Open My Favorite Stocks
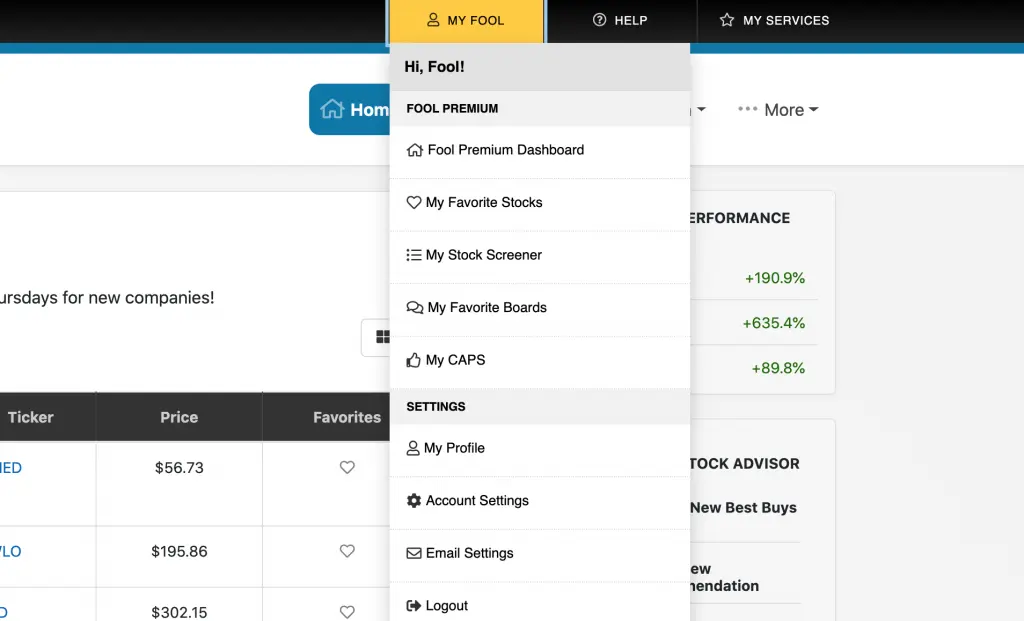Viewport: 1024px width, 621px height. (539, 203)
